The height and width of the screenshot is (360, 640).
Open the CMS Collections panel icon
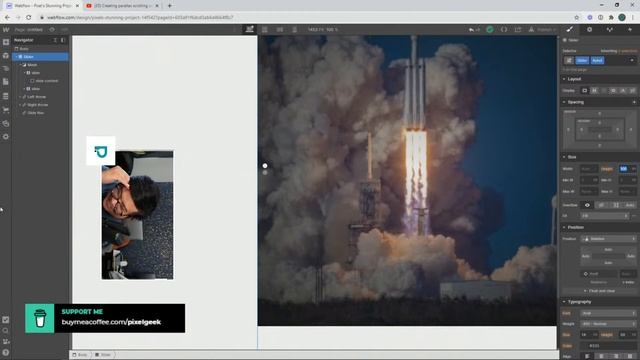pyautogui.click(x=6, y=96)
